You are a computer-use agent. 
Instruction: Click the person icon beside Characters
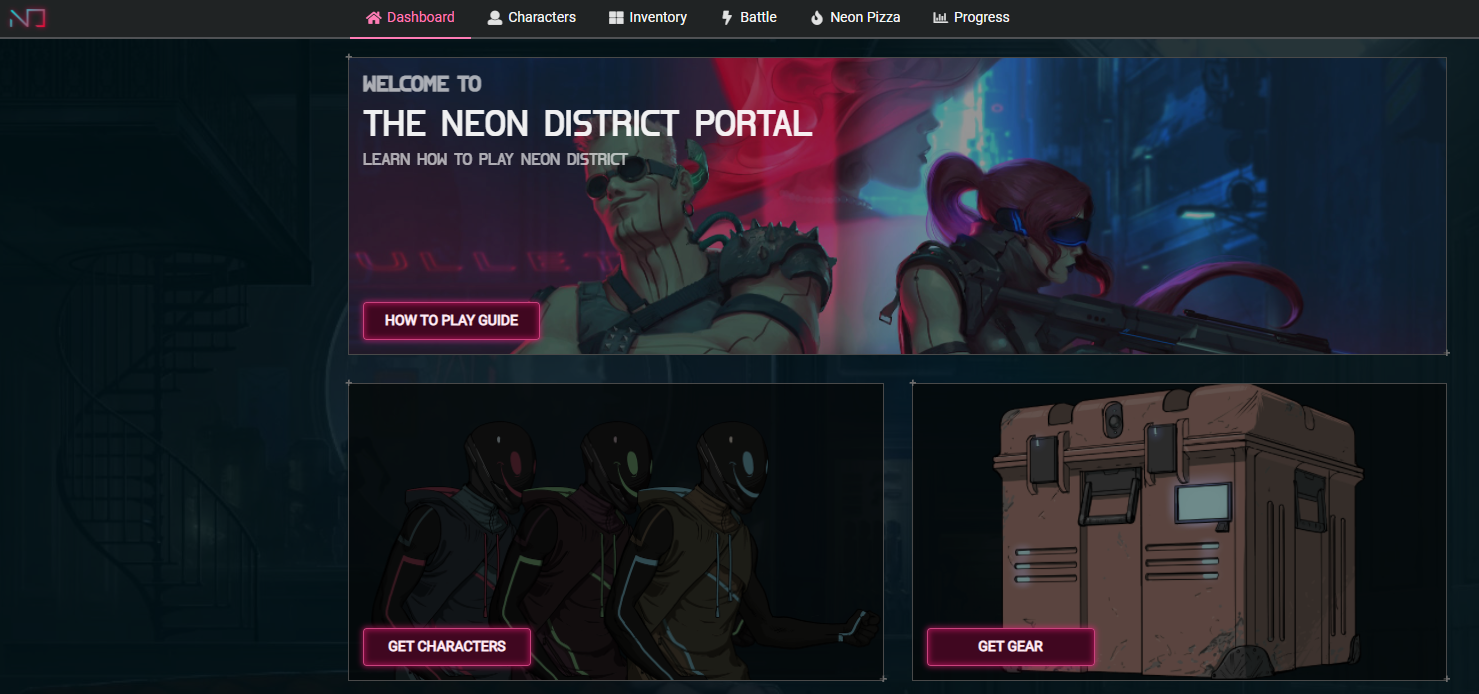(x=494, y=17)
